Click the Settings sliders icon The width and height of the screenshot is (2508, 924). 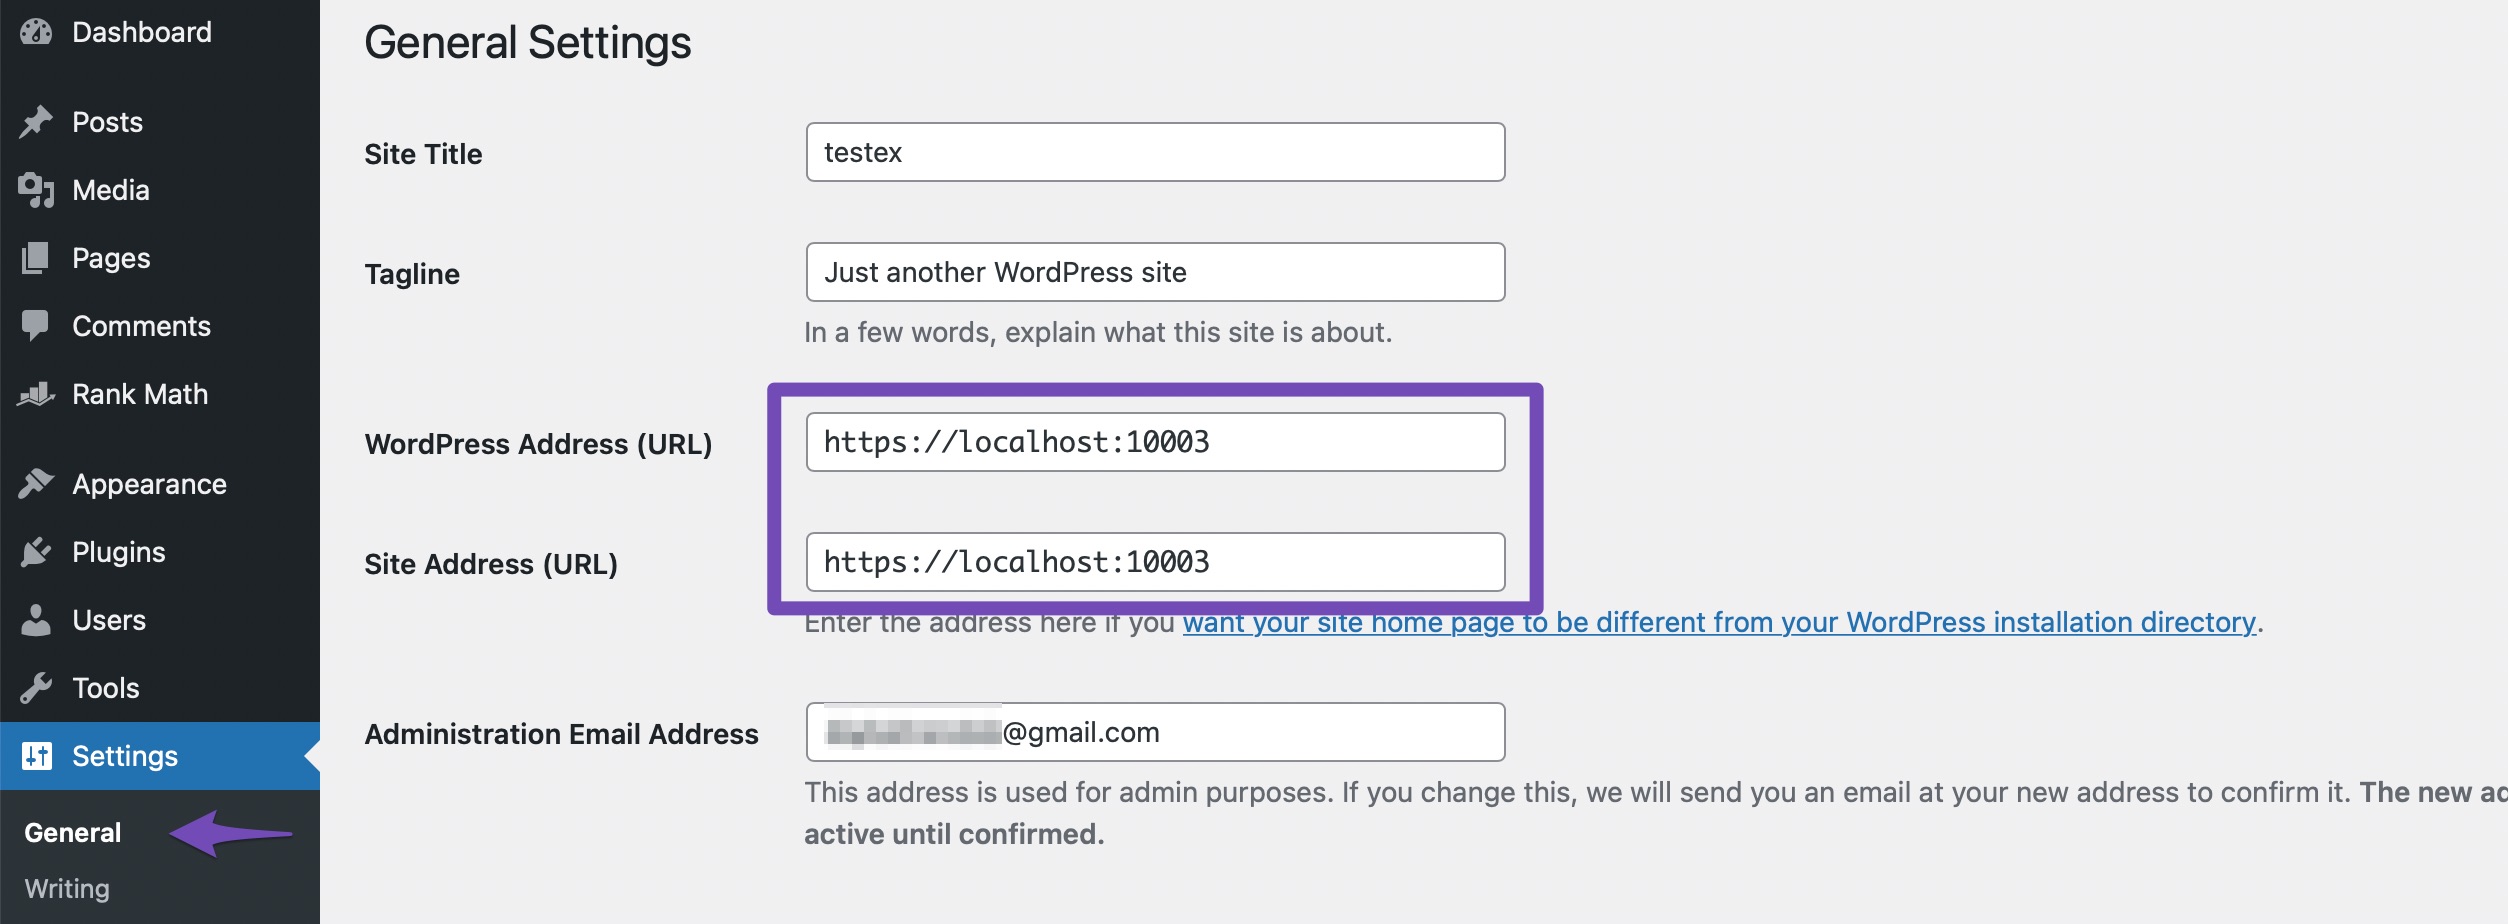pos(37,755)
